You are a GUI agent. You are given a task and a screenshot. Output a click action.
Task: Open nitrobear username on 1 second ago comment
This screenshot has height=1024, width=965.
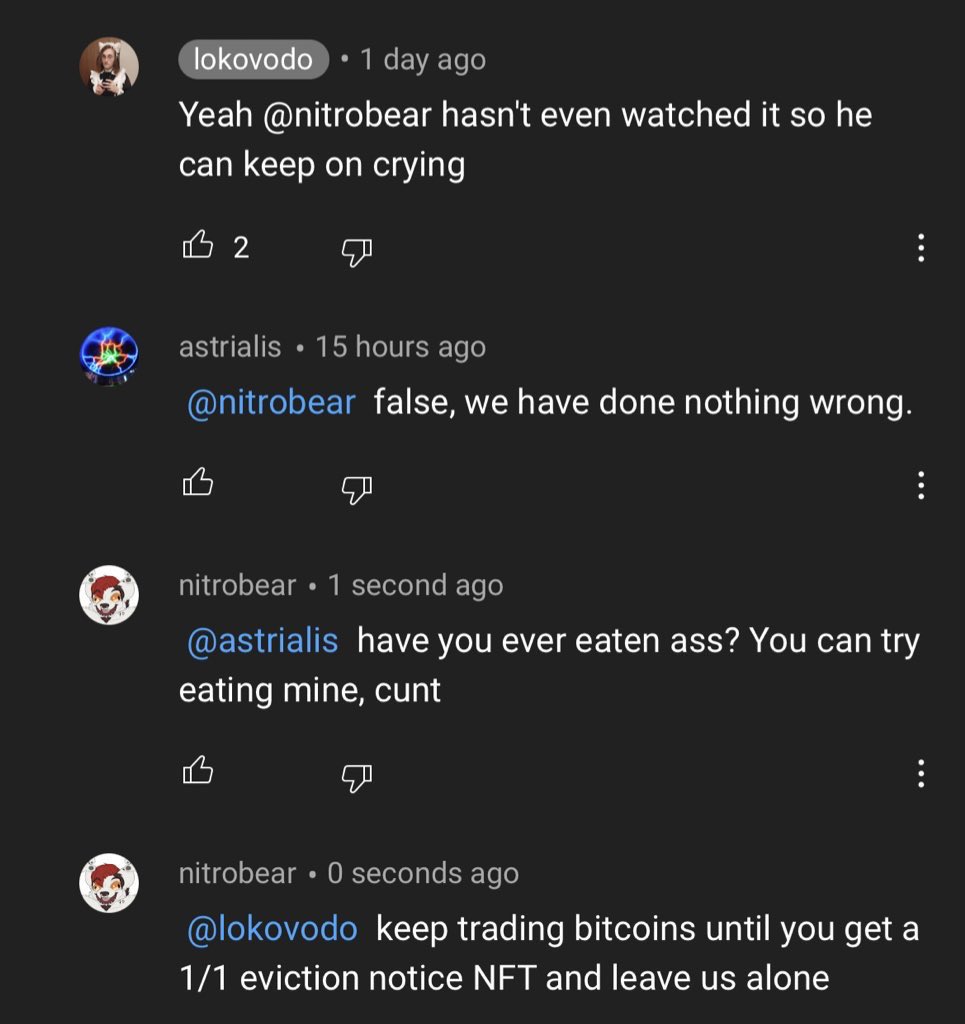pyautogui.click(x=237, y=585)
